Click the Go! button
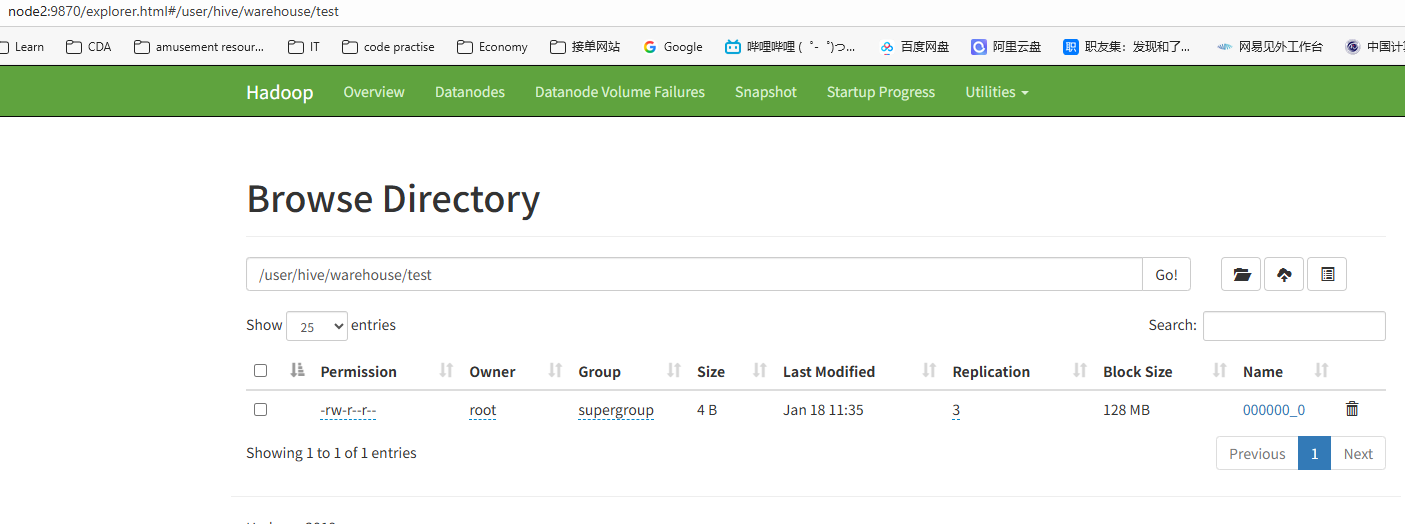The width and height of the screenshot is (1405, 524). click(x=1166, y=274)
